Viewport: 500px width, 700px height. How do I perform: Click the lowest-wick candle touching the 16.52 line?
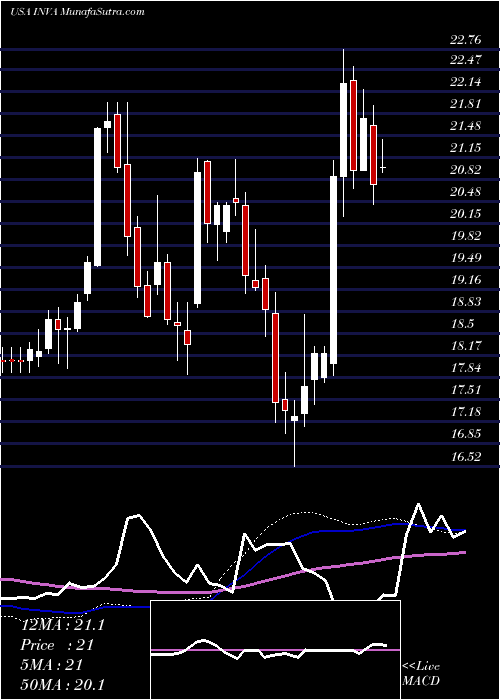click(x=295, y=419)
